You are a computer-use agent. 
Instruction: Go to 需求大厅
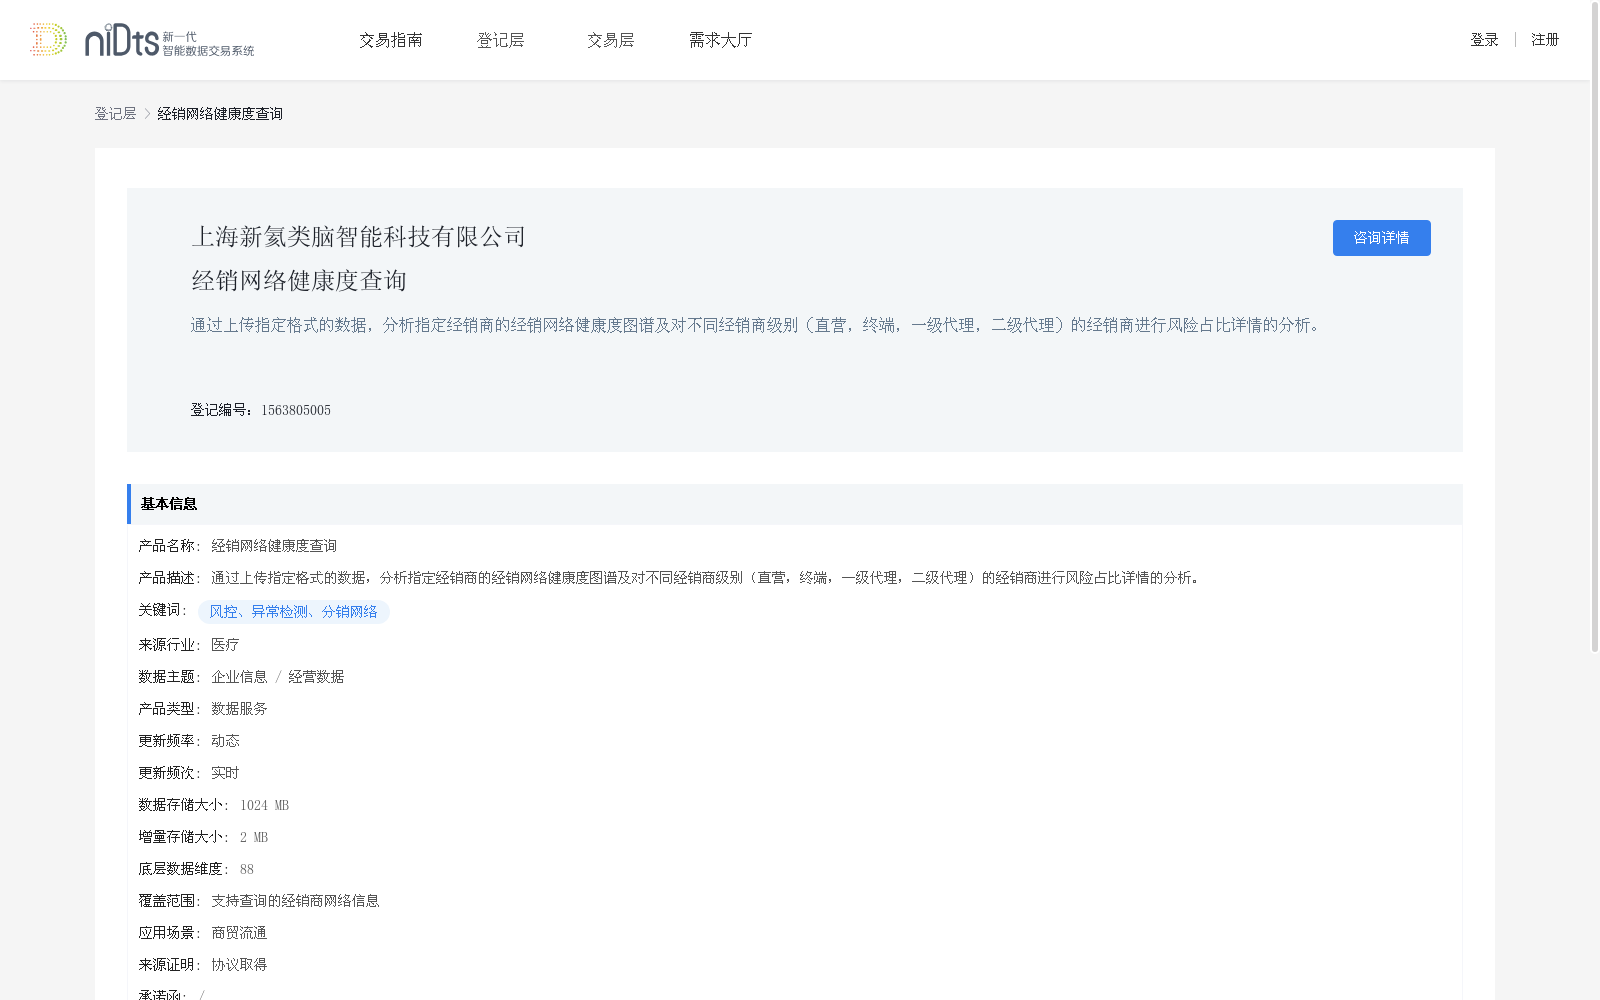[720, 40]
